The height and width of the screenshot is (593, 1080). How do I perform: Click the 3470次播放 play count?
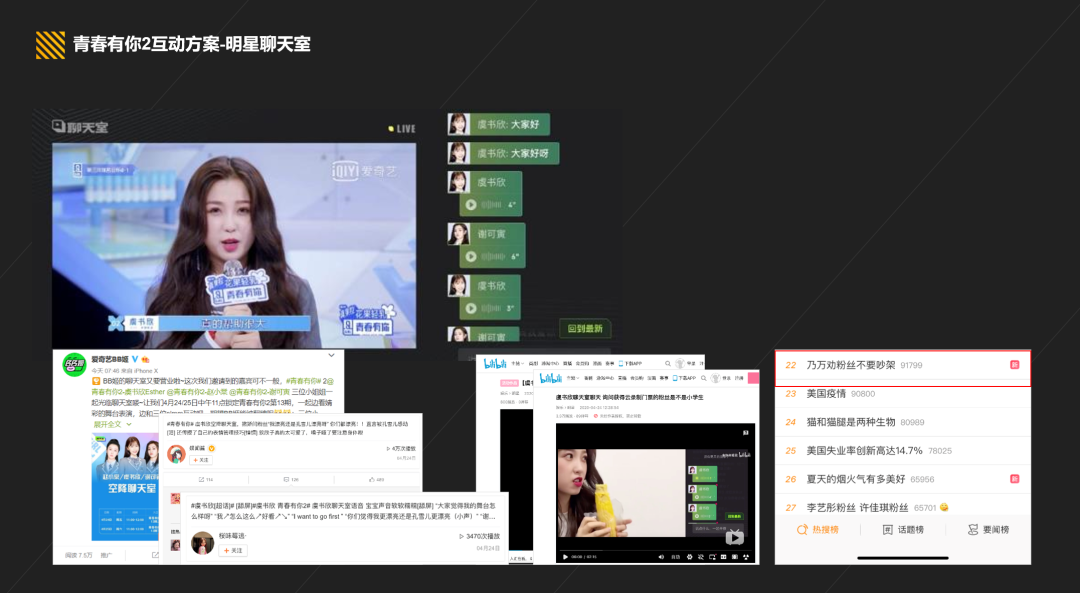tap(479, 536)
